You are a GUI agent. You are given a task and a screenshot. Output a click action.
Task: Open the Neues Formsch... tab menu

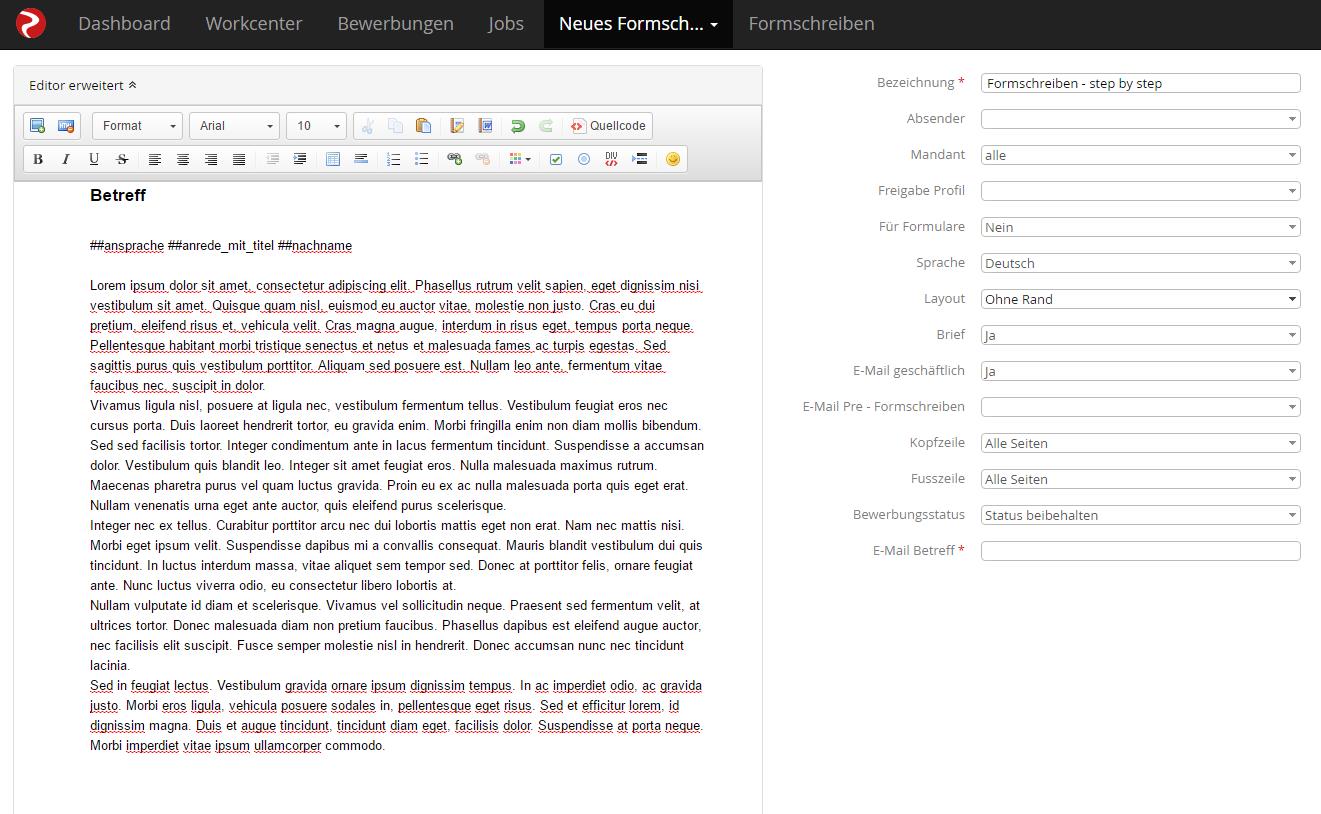638,24
